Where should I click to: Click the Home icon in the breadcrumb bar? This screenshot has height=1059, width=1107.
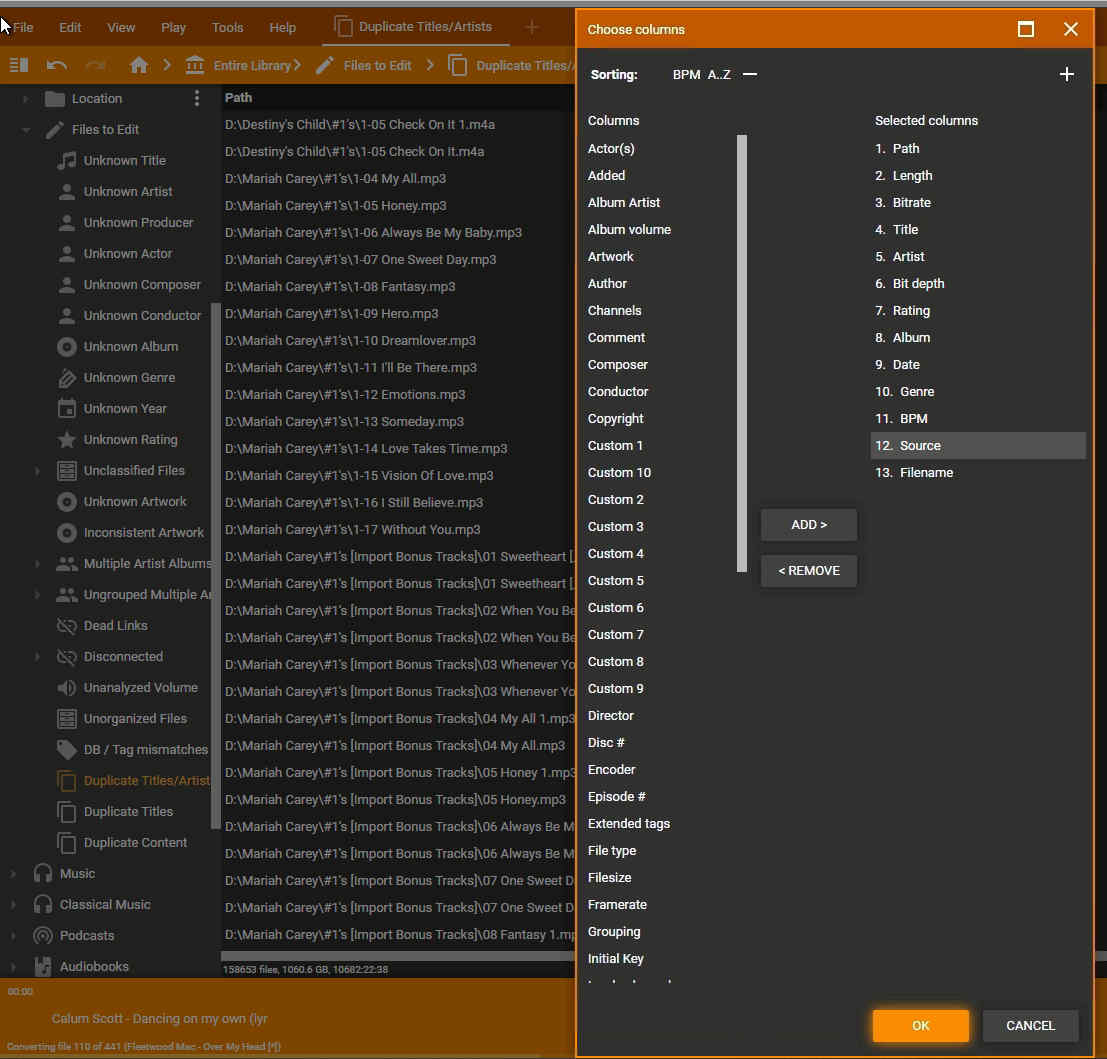click(x=139, y=65)
